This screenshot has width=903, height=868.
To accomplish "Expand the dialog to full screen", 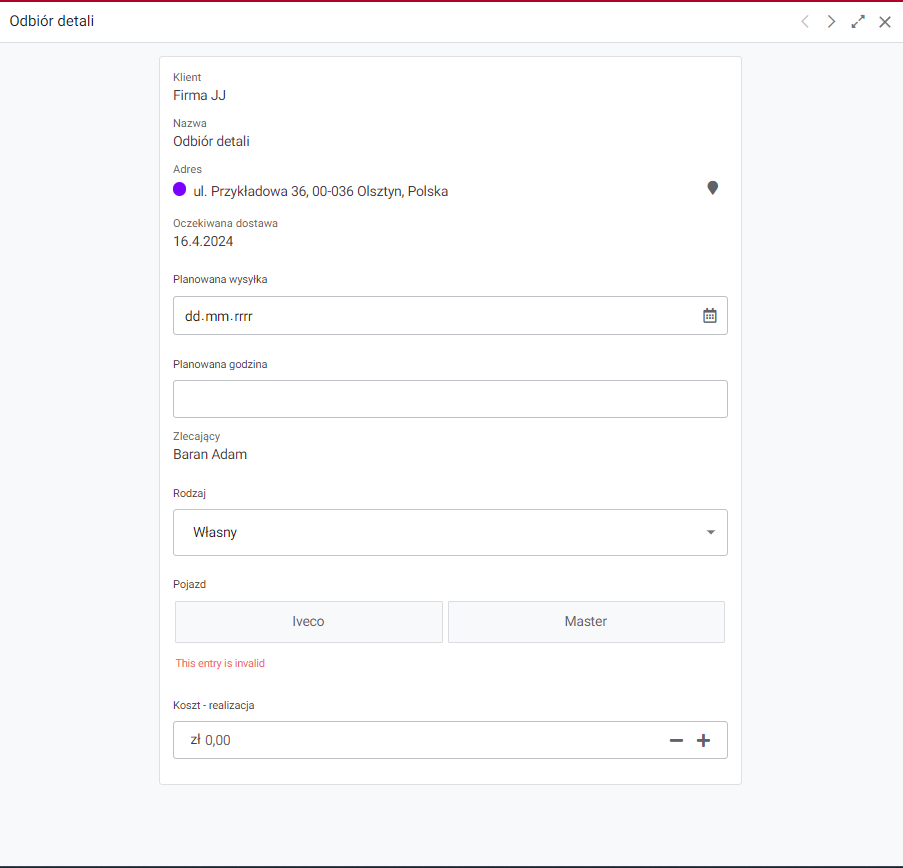I will [x=858, y=21].
